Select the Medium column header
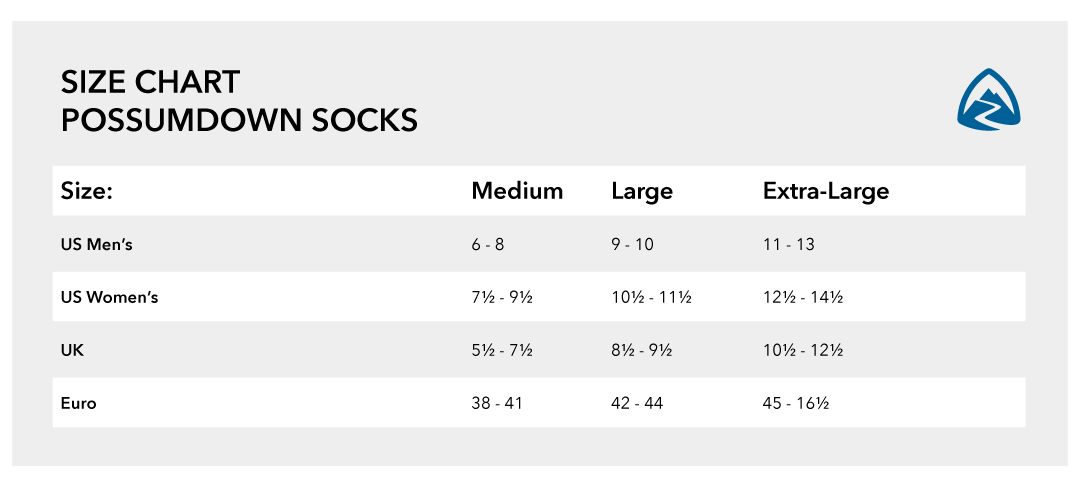Viewport: 1080px width, 500px height. coord(517,191)
